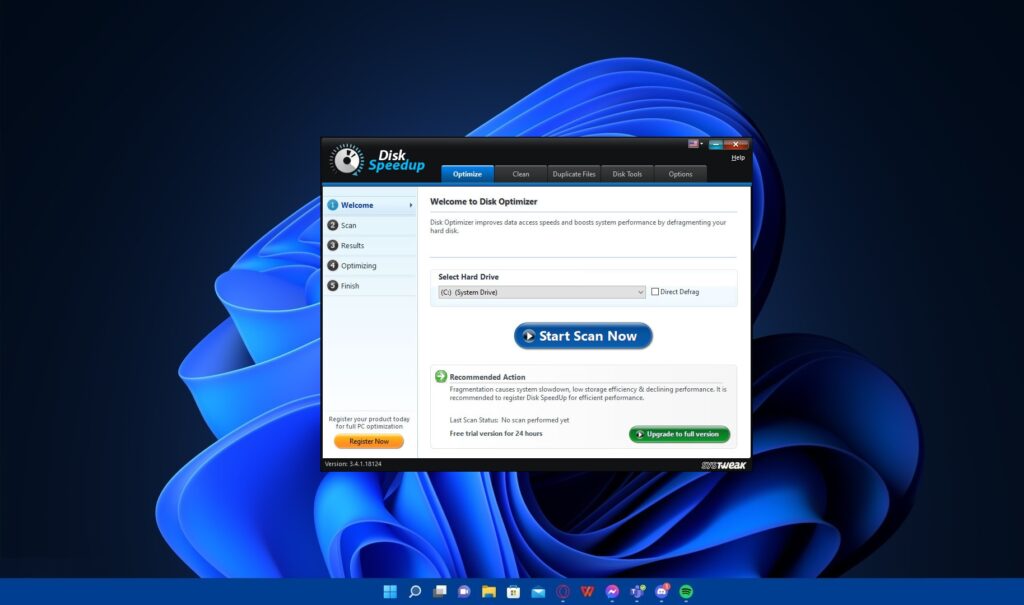This screenshot has width=1024, height=605.
Task: Open taskbar Search
Action: [415, 592]
